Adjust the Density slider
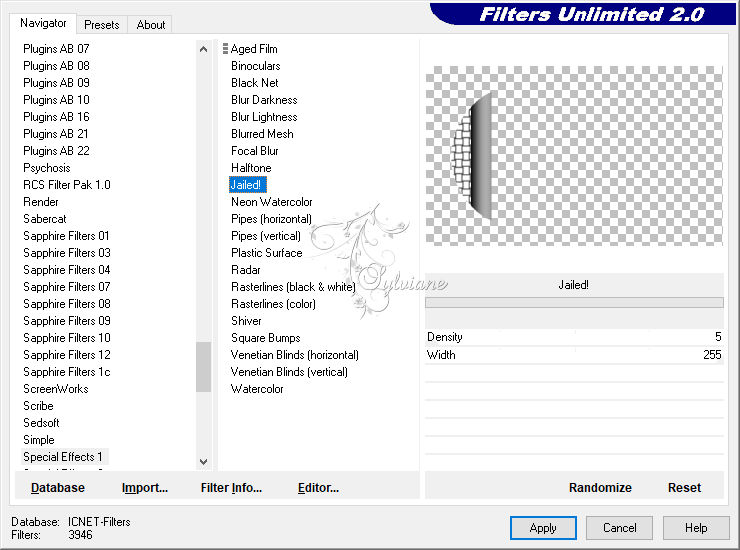 pyautogui.click(x=574, y=337)
